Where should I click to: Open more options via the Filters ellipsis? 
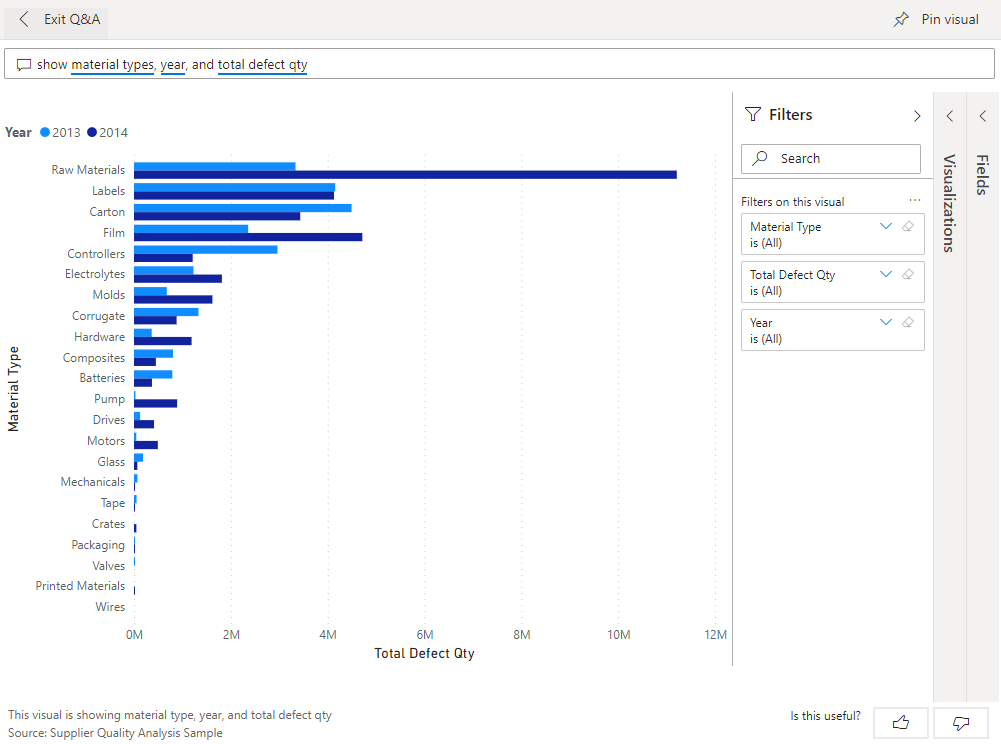point(914,201)
